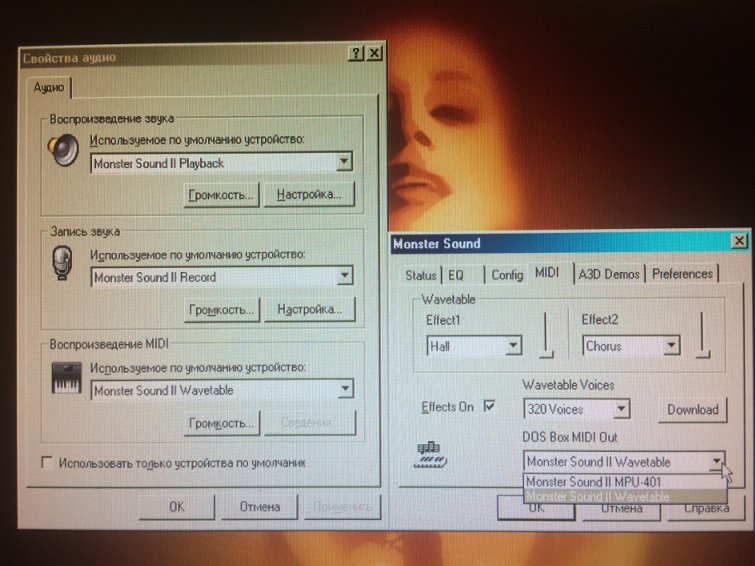Click Справка button in Monster Sound window
755x566 pixels.
coord(706,508)
